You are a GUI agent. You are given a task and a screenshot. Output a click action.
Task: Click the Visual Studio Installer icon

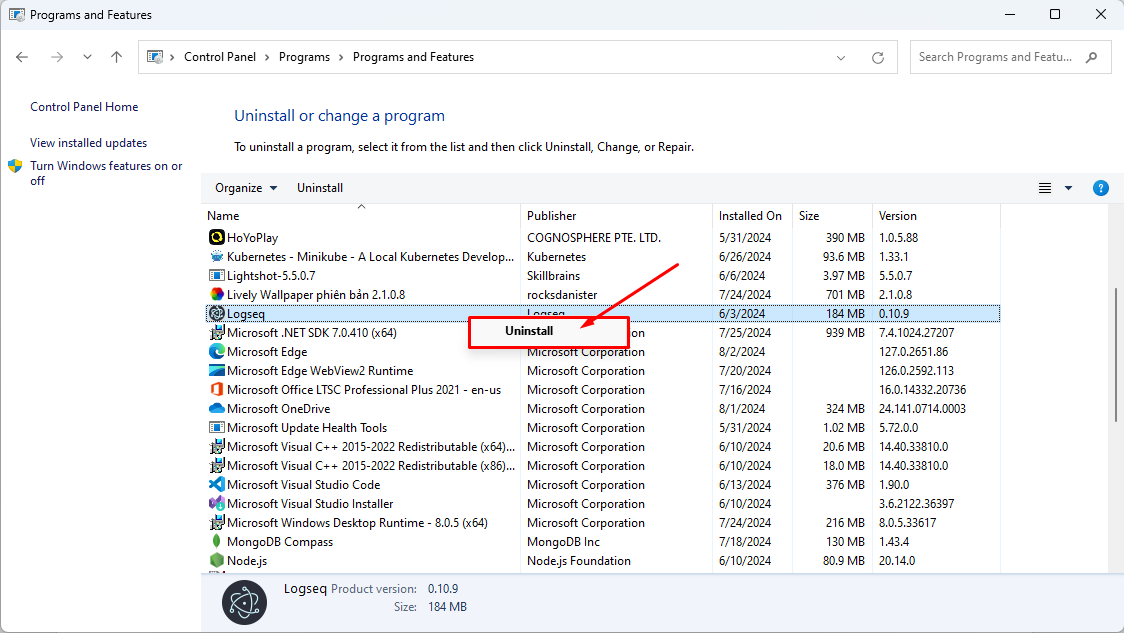[216, 503]
